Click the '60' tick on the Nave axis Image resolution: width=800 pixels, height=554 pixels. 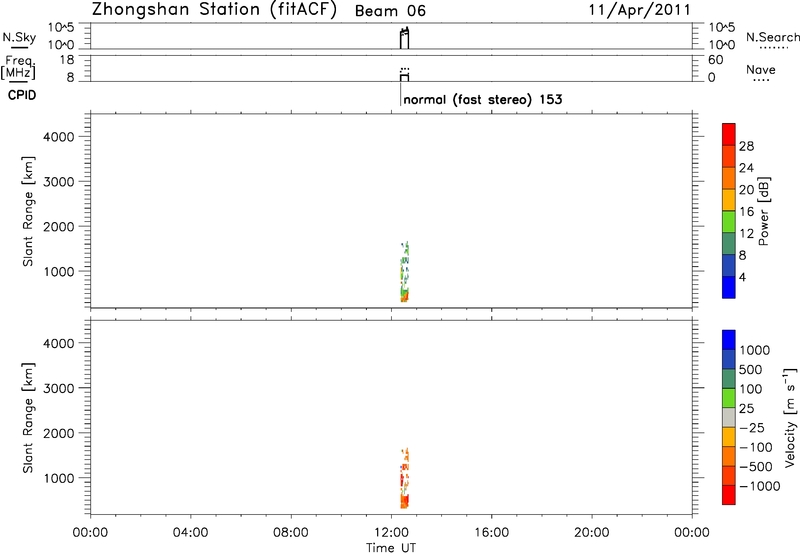pyautogui.click(x=716, y=60)
